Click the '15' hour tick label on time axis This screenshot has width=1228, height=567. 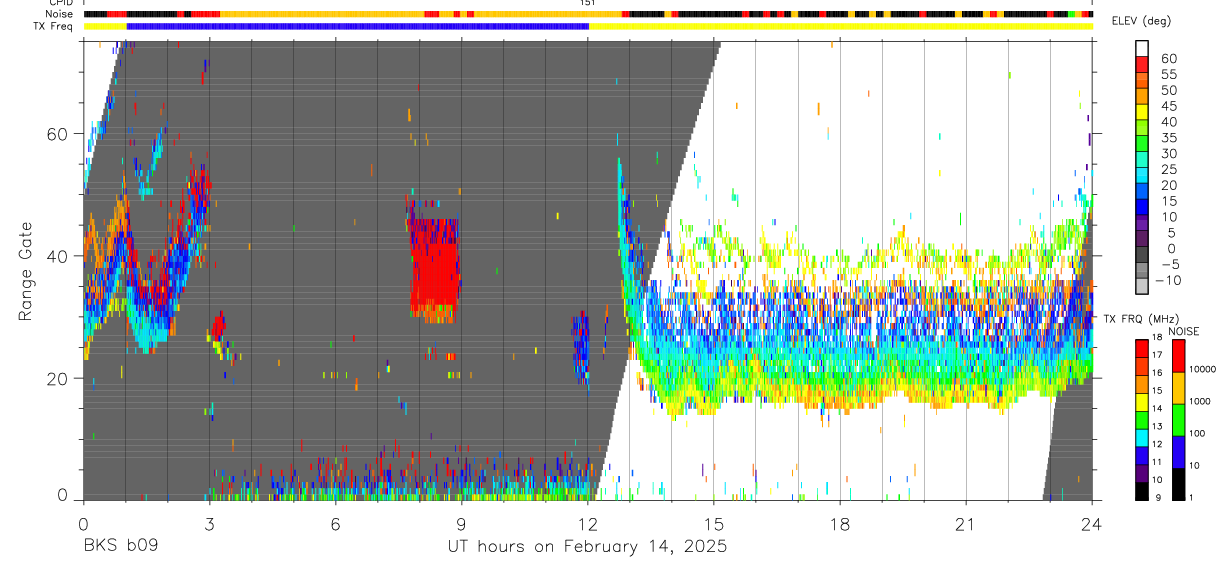(714, 523)
